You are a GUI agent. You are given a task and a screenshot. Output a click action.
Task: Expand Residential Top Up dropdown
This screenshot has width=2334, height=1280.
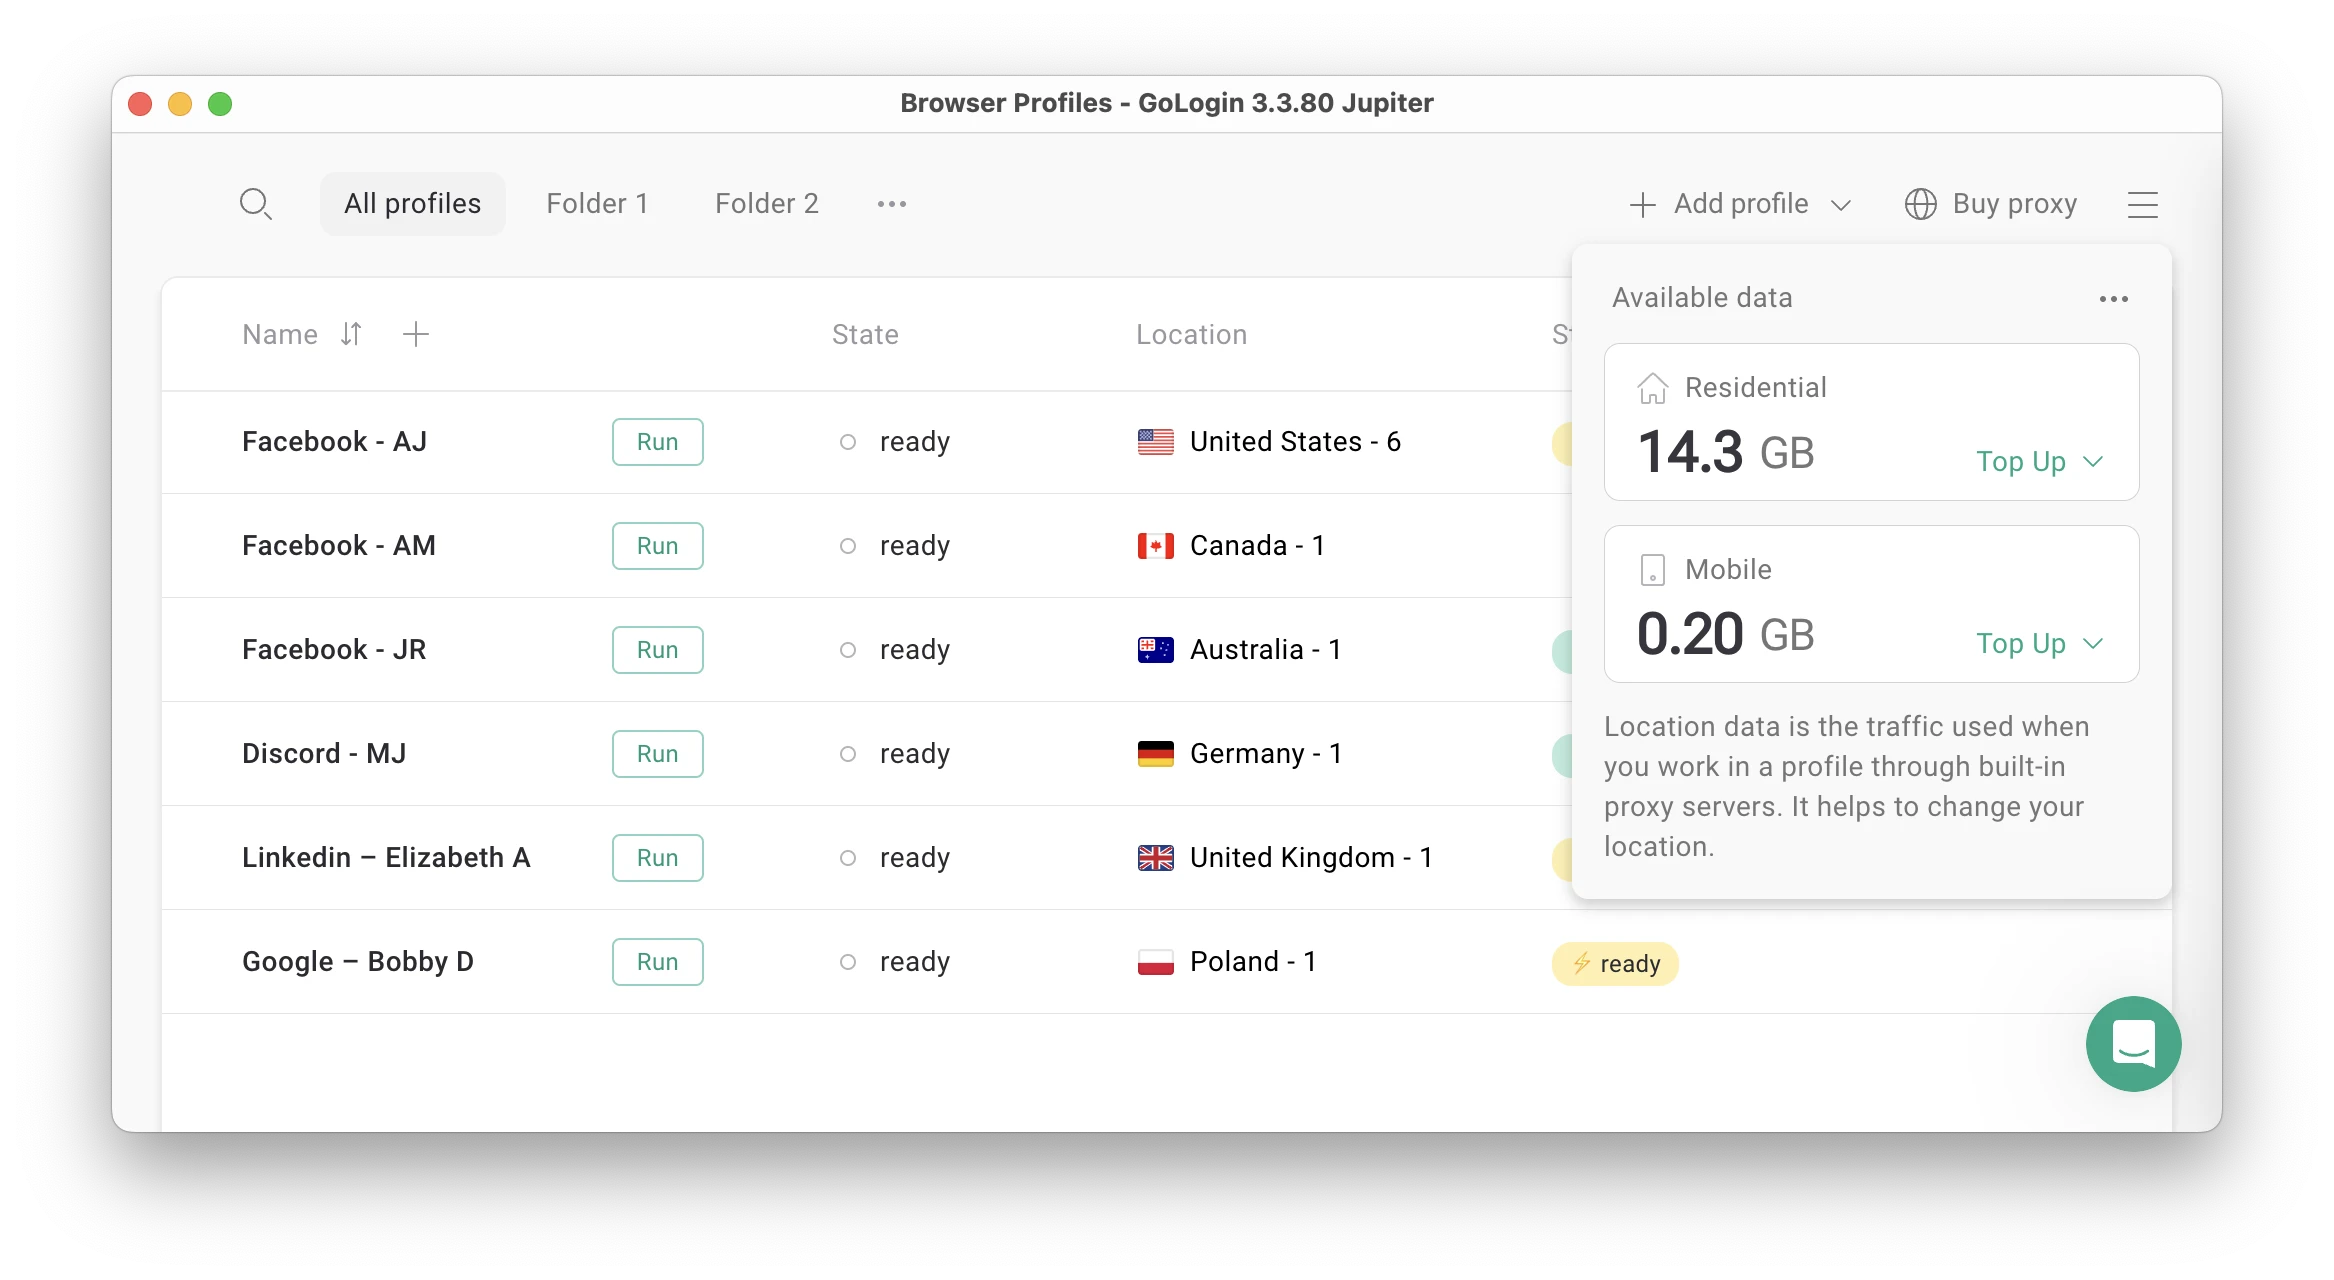click(2040, 462)
